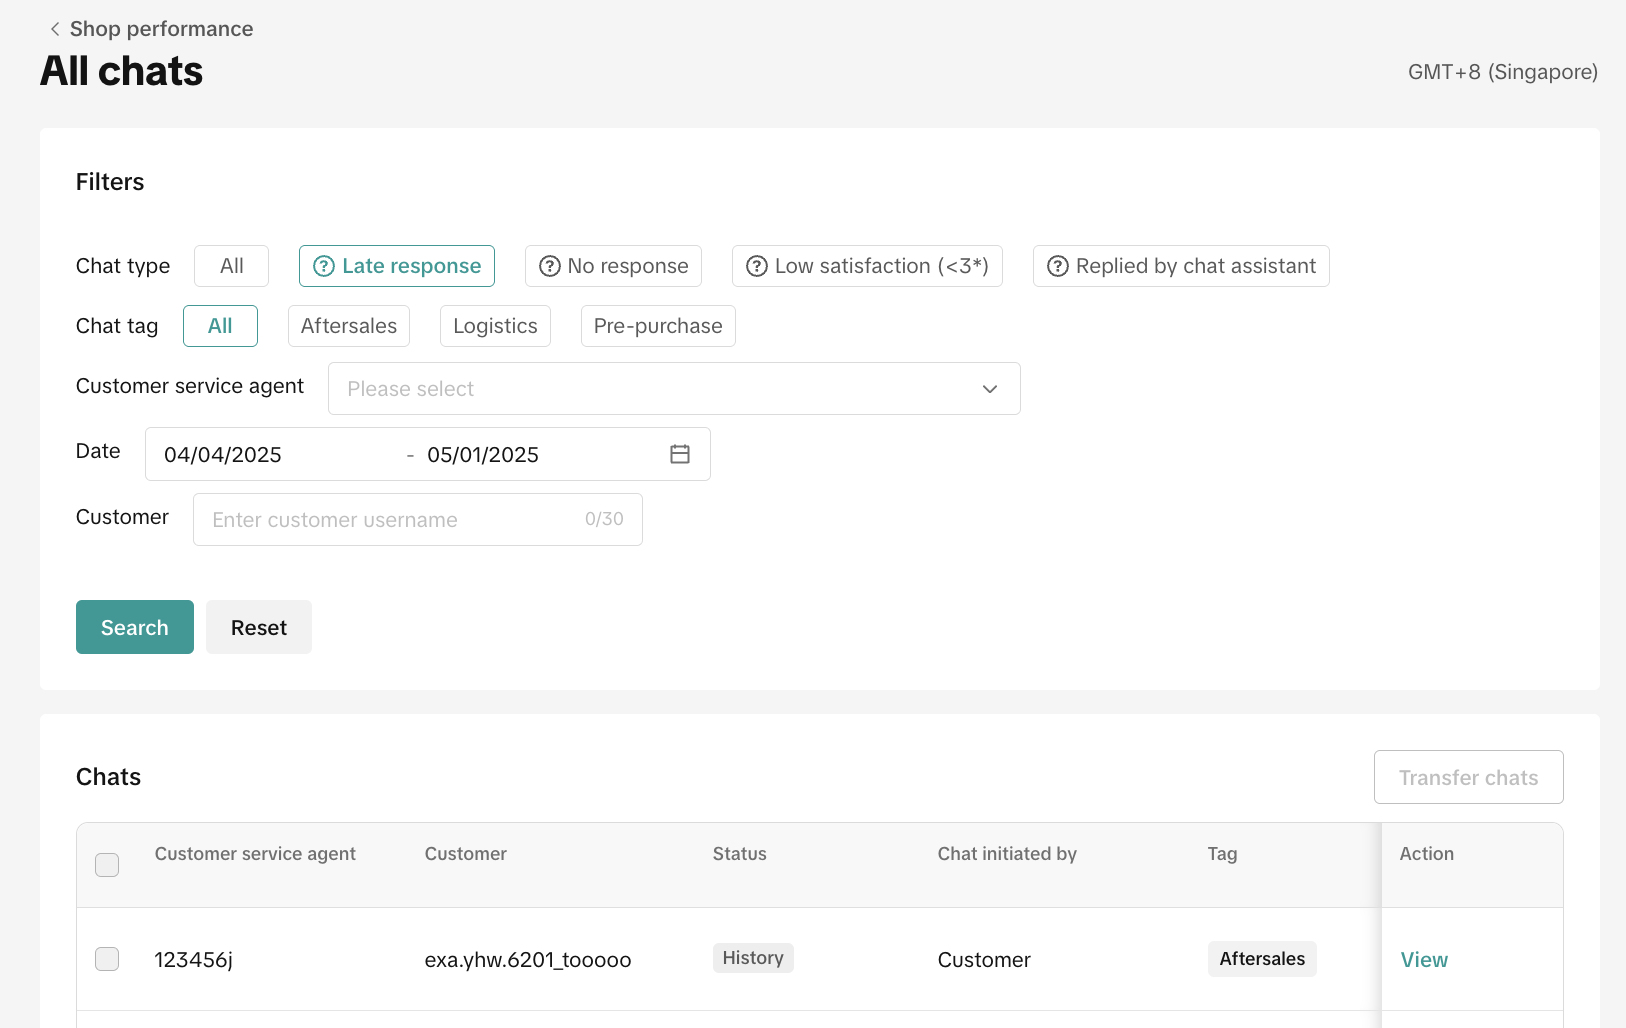Click customer name exa.yhw.6201_tooooo
This screenshot has width=1626, height=1028.
click(528, 960)
